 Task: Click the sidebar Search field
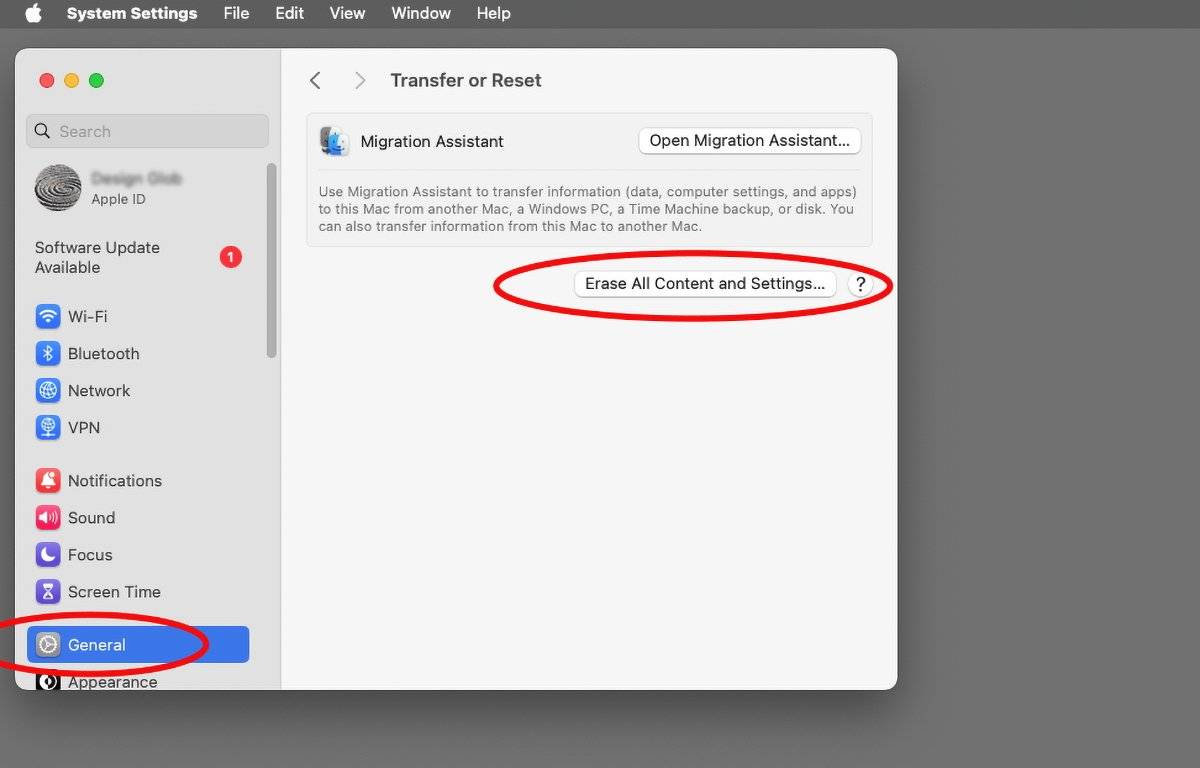tap(148, 131)
